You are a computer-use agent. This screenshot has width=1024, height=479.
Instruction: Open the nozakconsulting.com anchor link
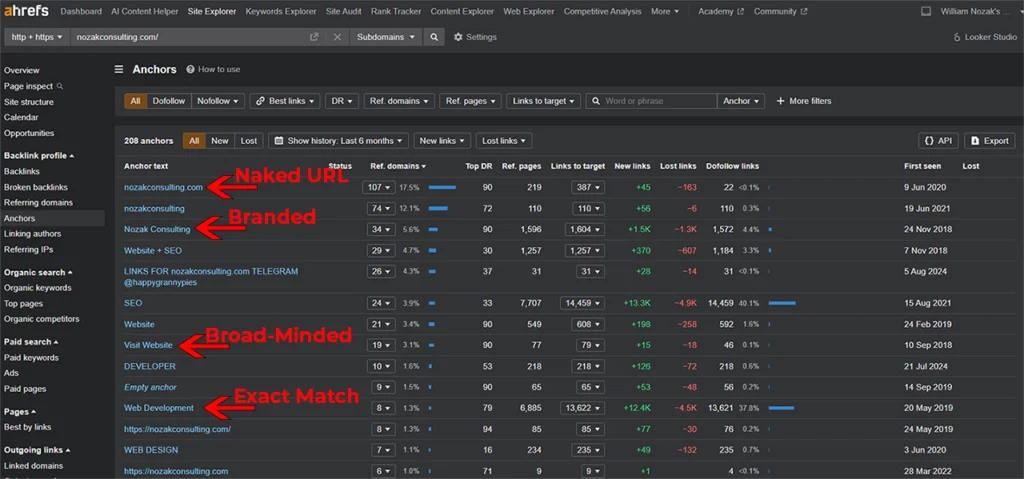[x=163, y=188]
